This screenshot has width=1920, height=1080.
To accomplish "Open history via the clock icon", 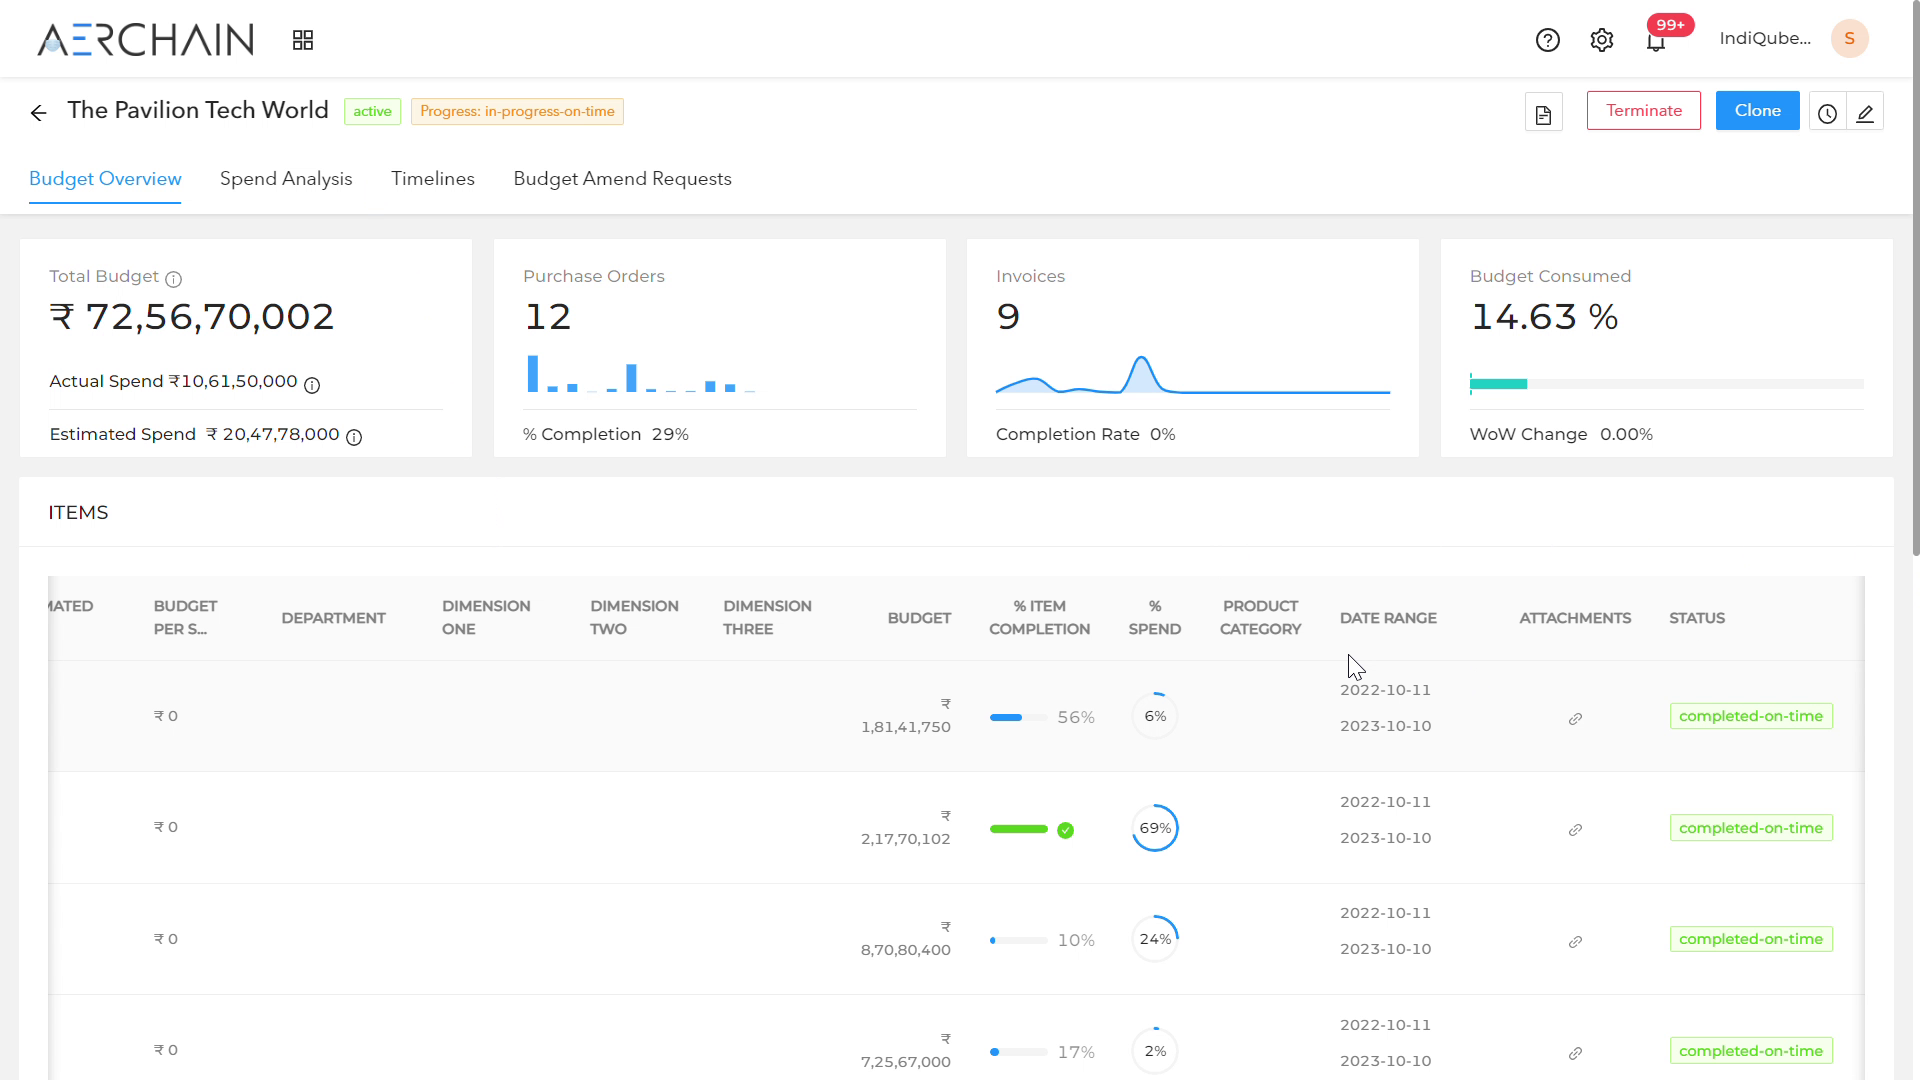I will [x=1827, y=113].
